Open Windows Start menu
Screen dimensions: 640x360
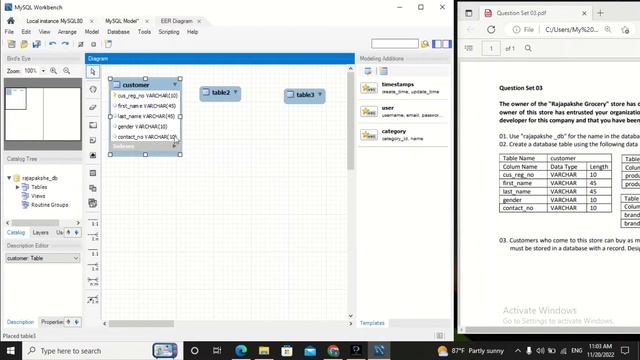pos(11,351)
